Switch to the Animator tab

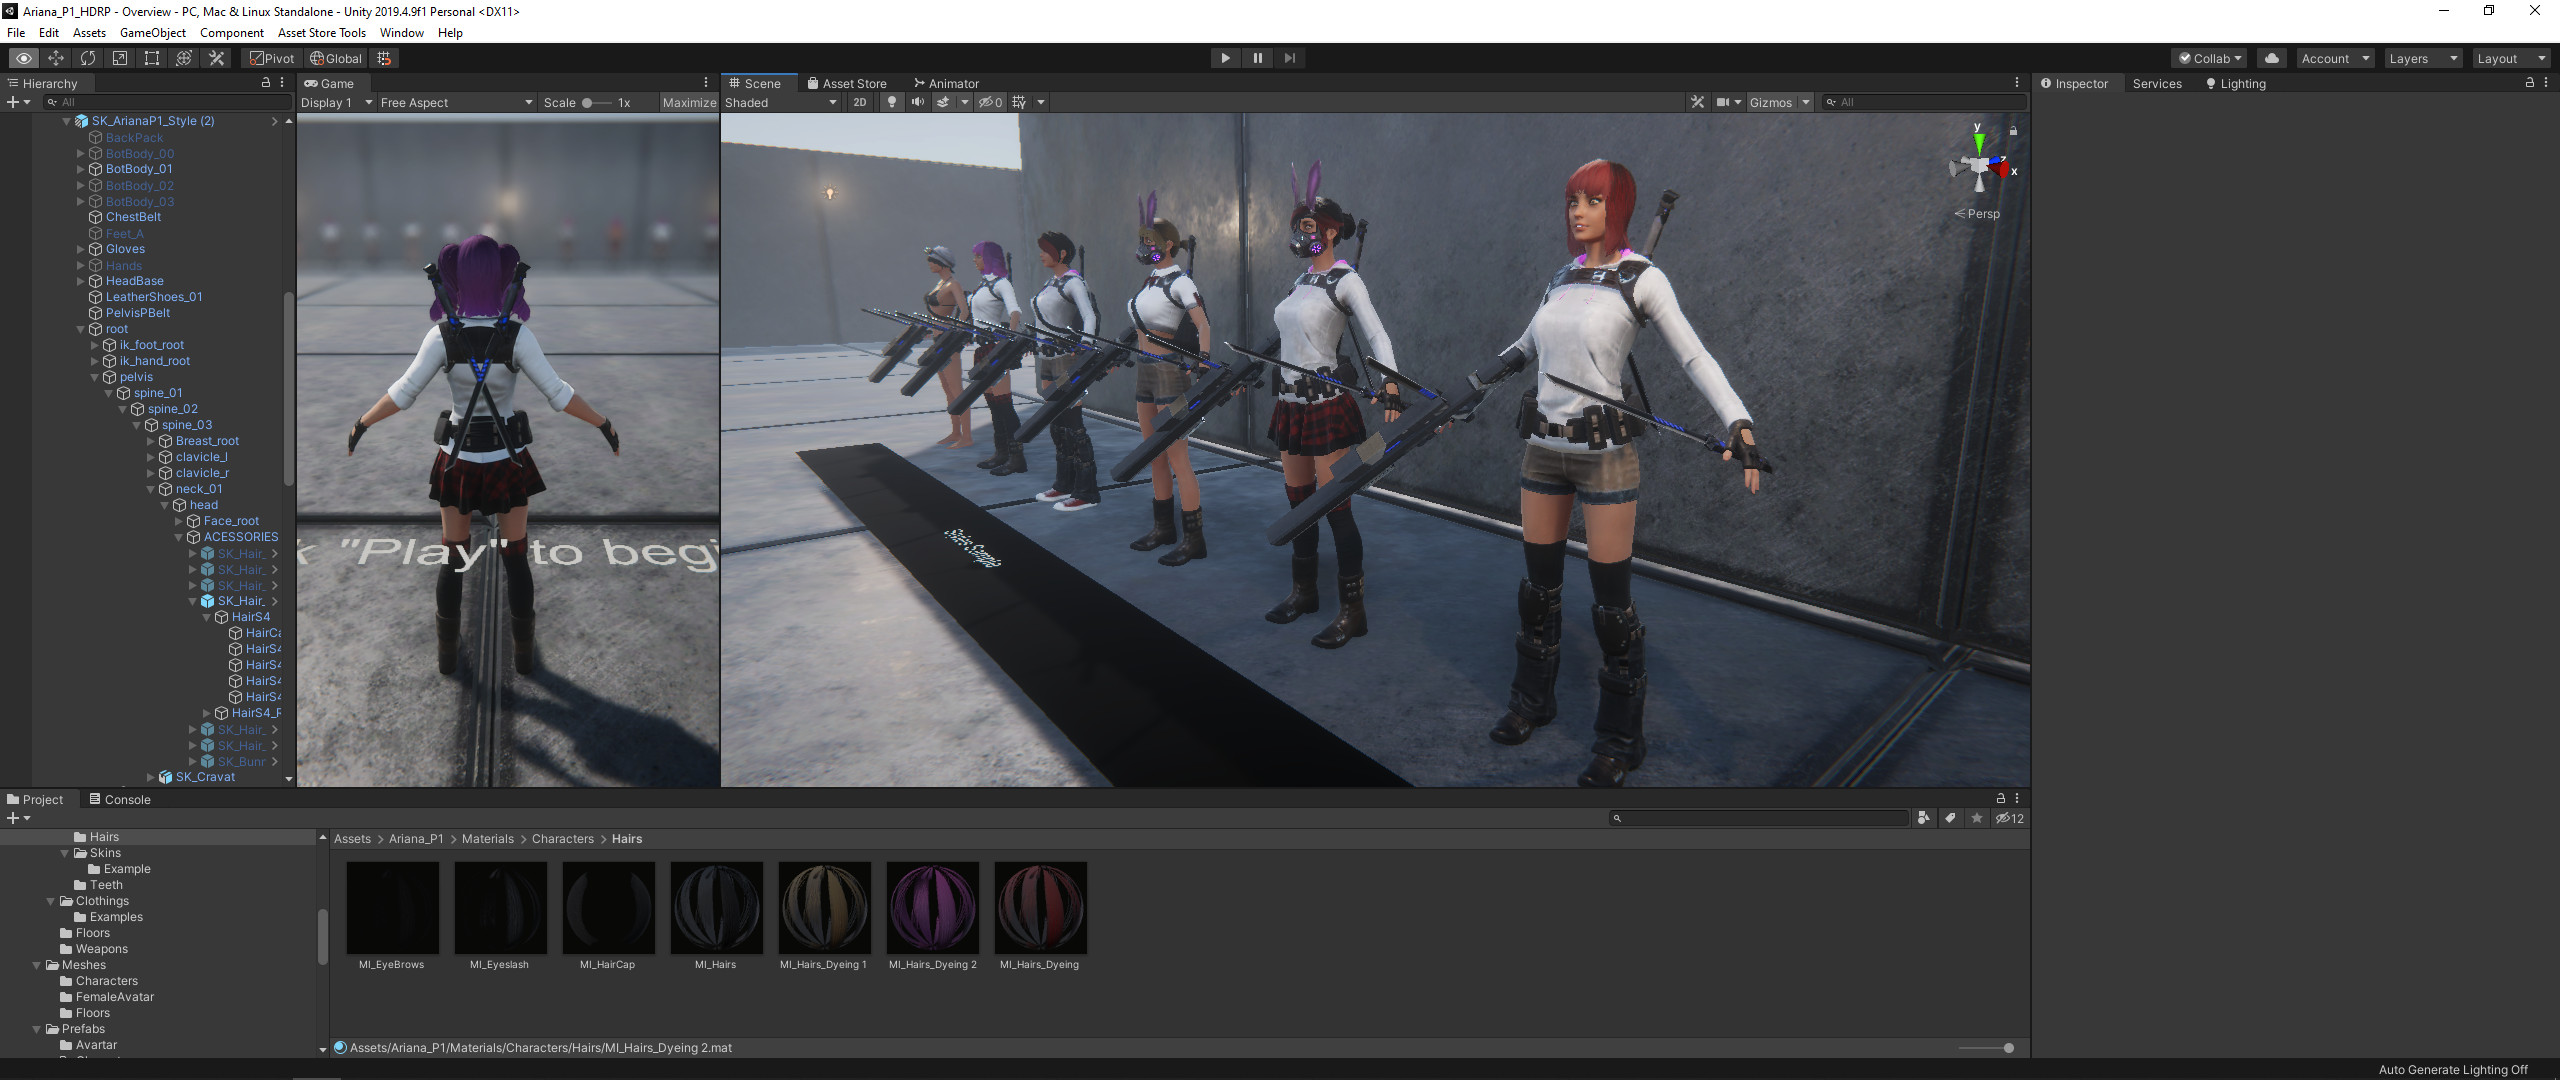945,83
